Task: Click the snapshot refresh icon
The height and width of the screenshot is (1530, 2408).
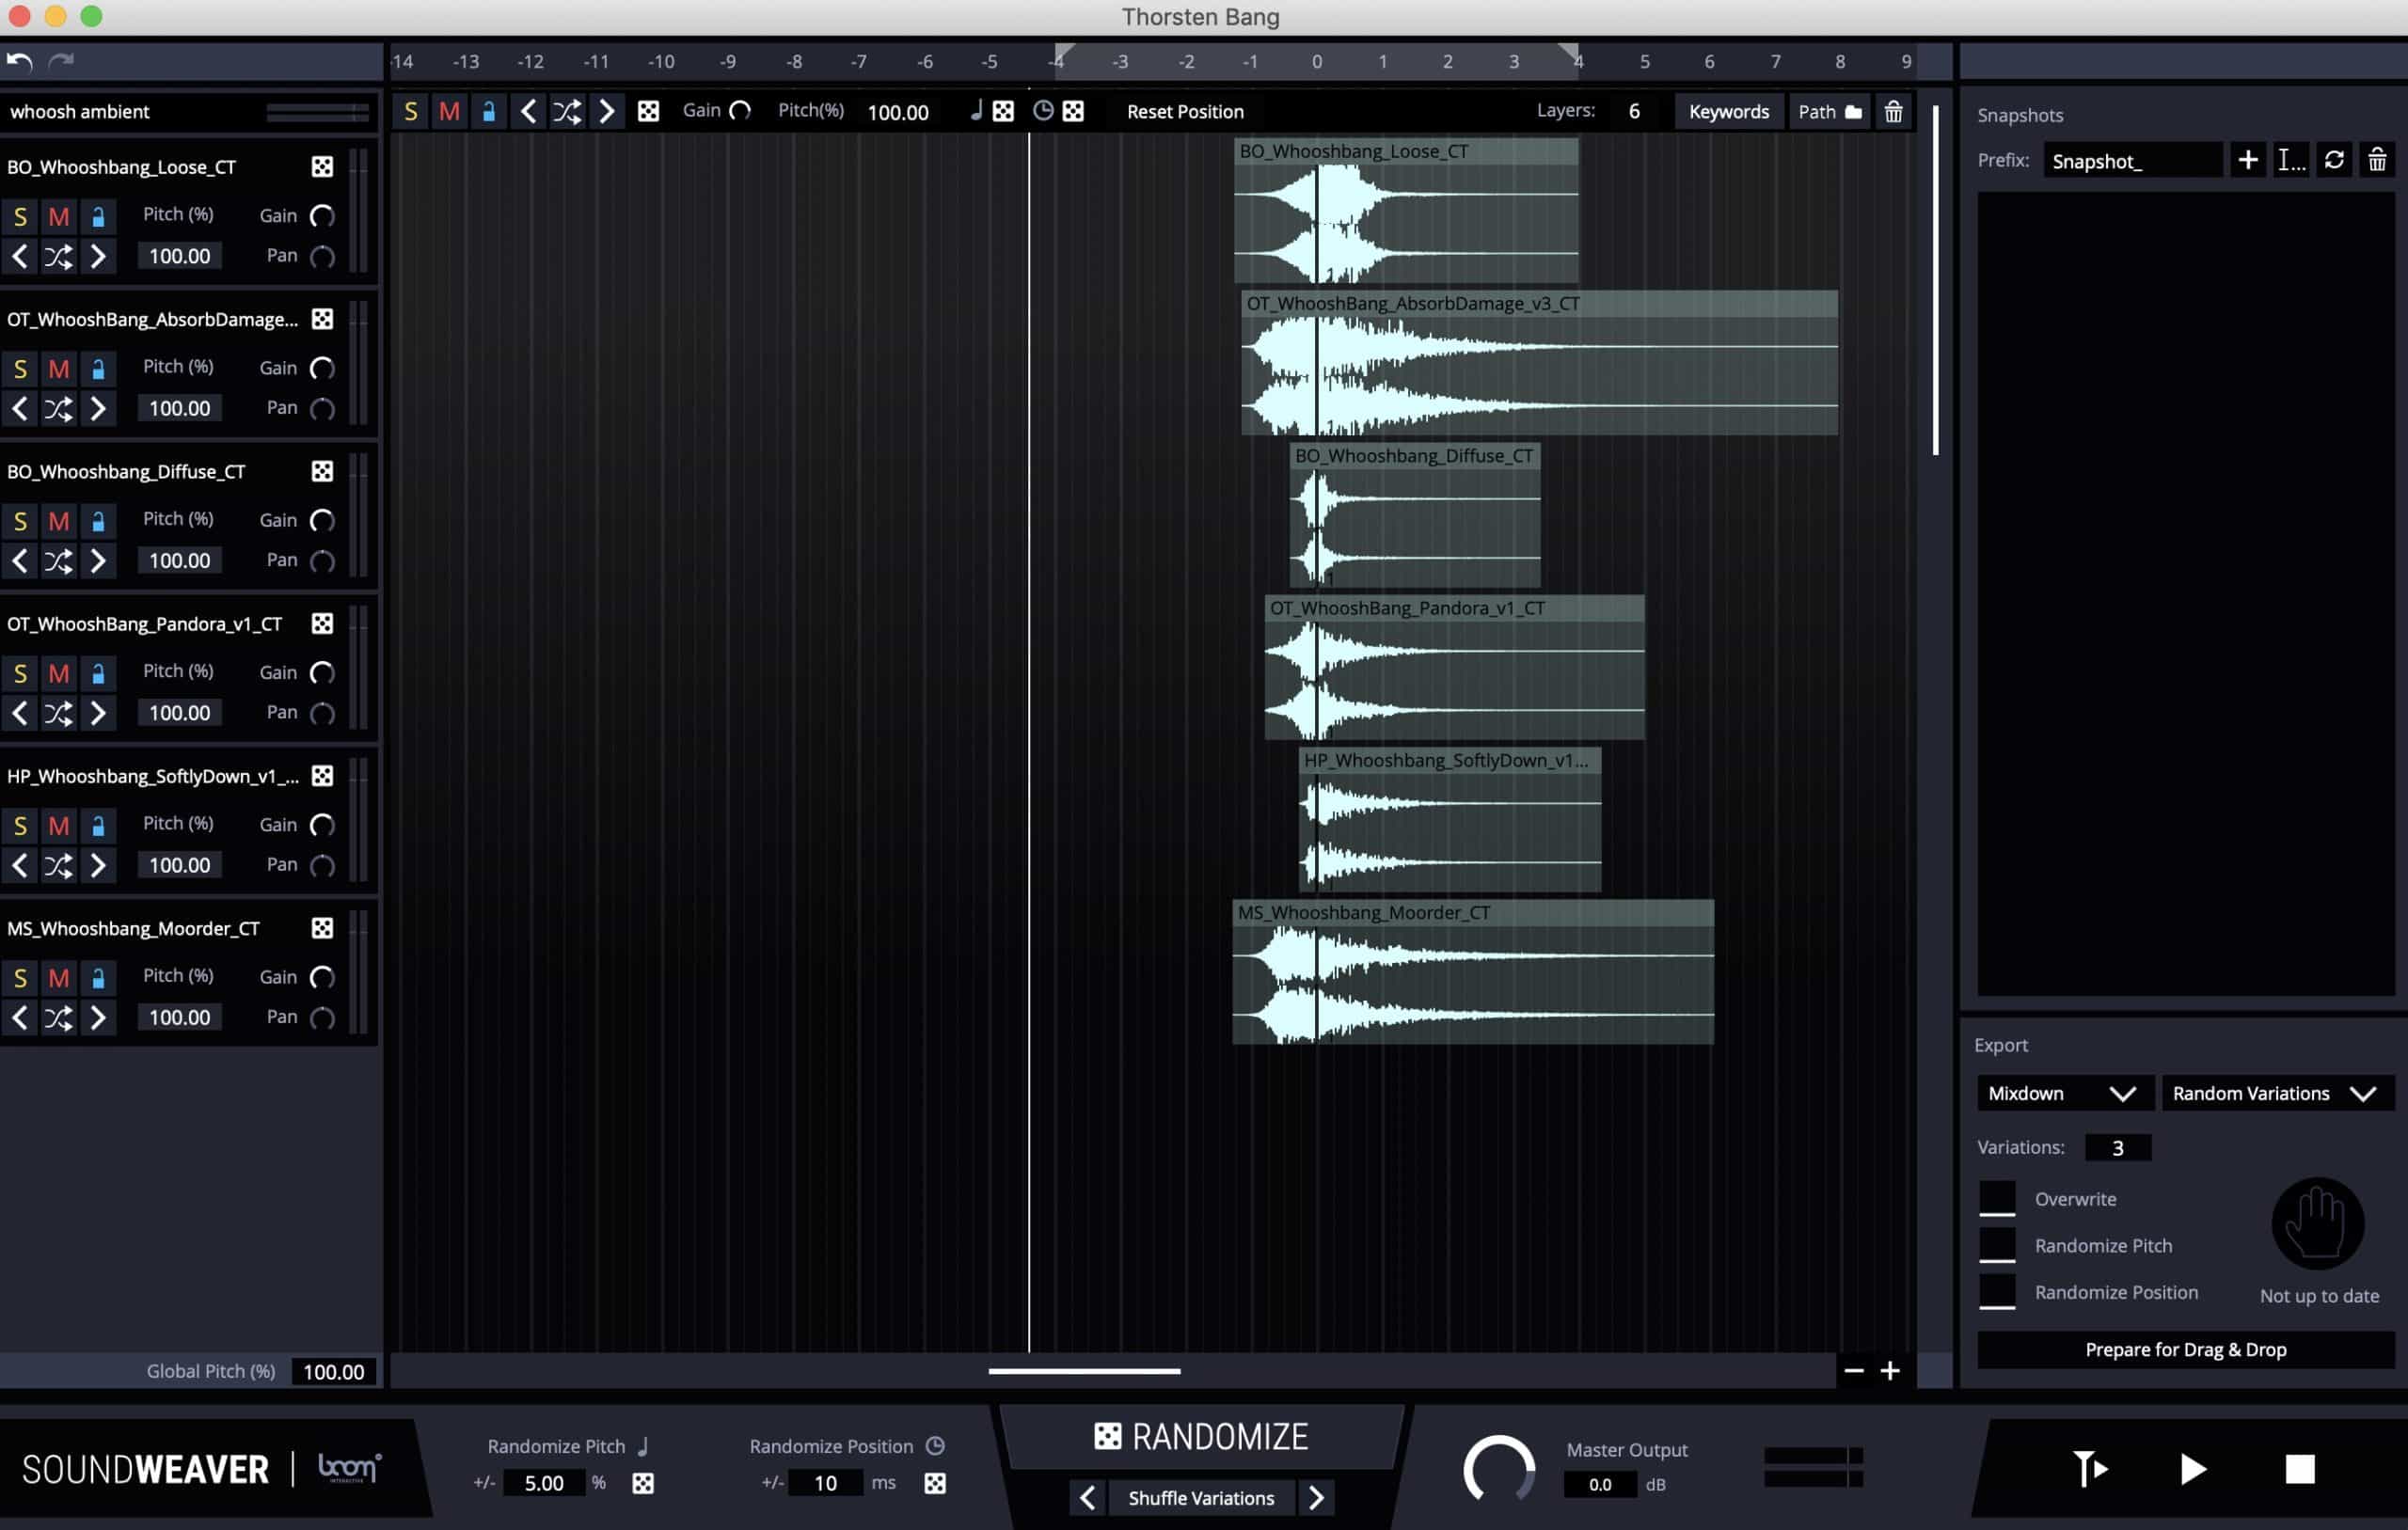Action: pos(2335,160)
